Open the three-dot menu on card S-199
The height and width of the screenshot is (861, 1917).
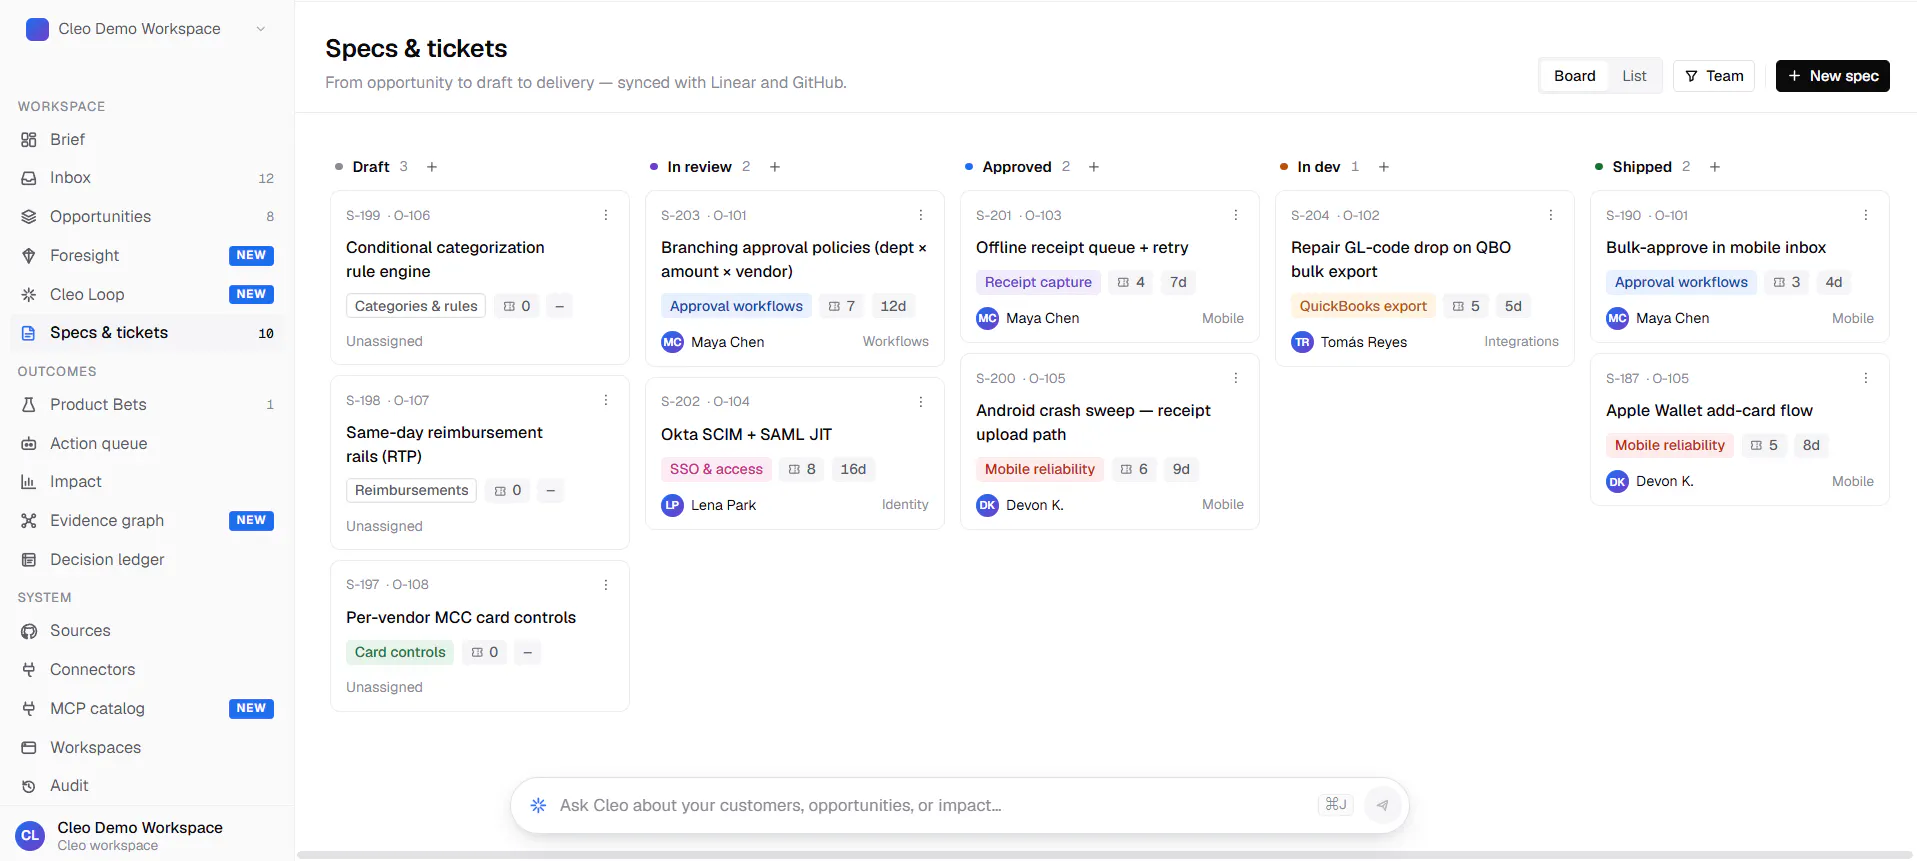click(606, 215)
